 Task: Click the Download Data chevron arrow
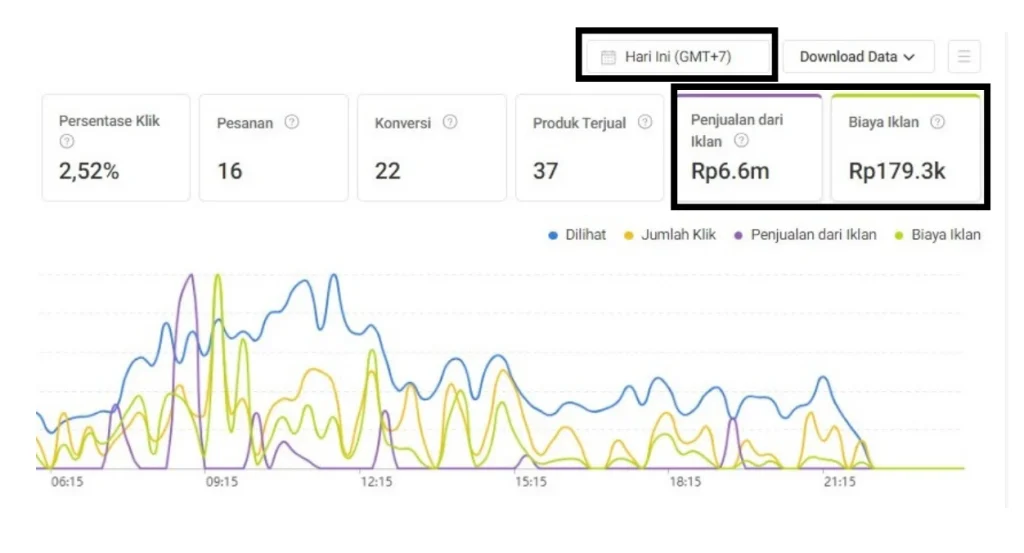(909, 58)
